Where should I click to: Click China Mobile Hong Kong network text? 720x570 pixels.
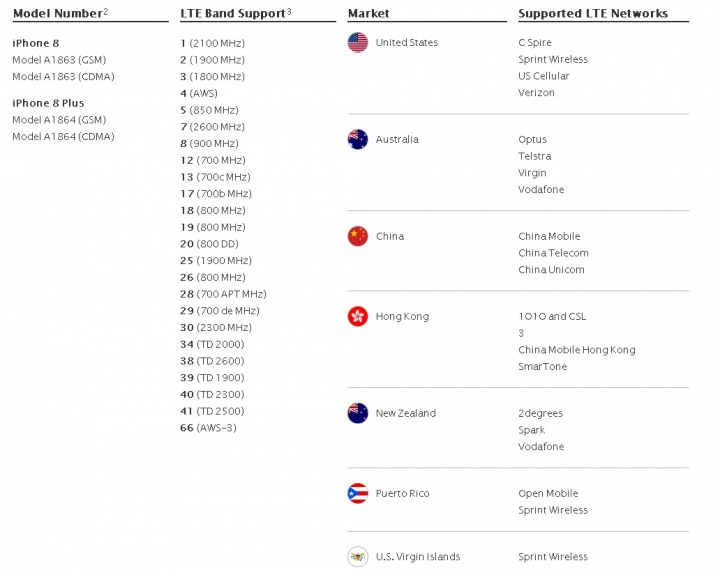[577, 350]
